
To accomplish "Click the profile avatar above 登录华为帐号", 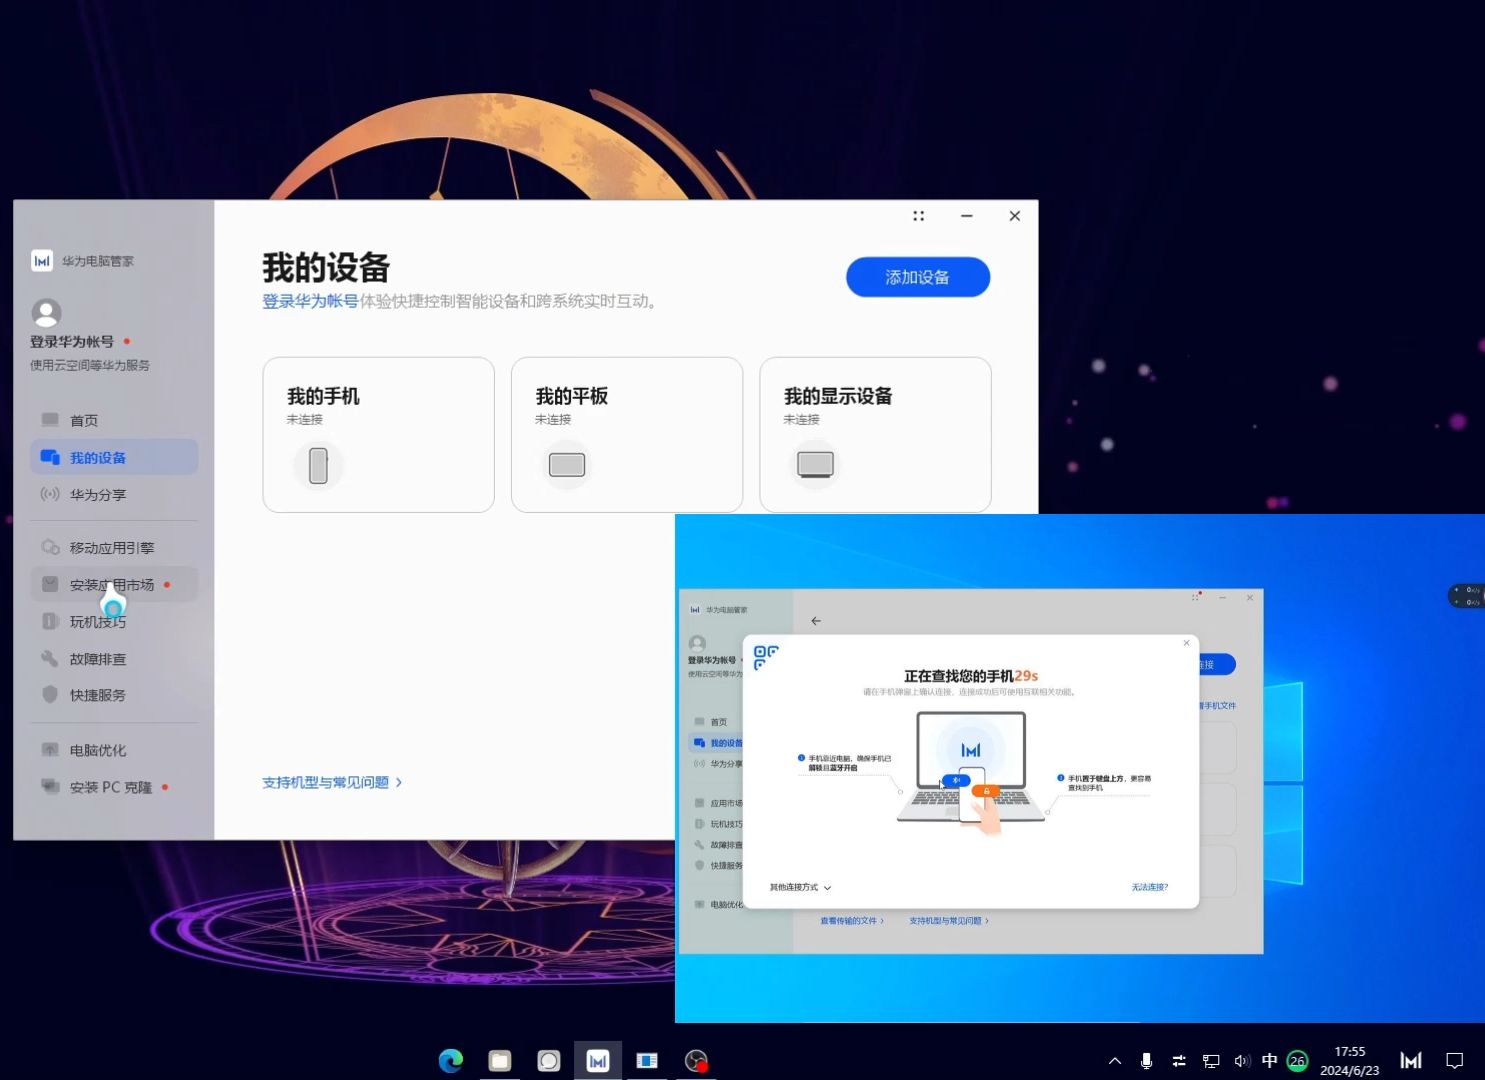I will pyautogui.click(x=46, y=313).
